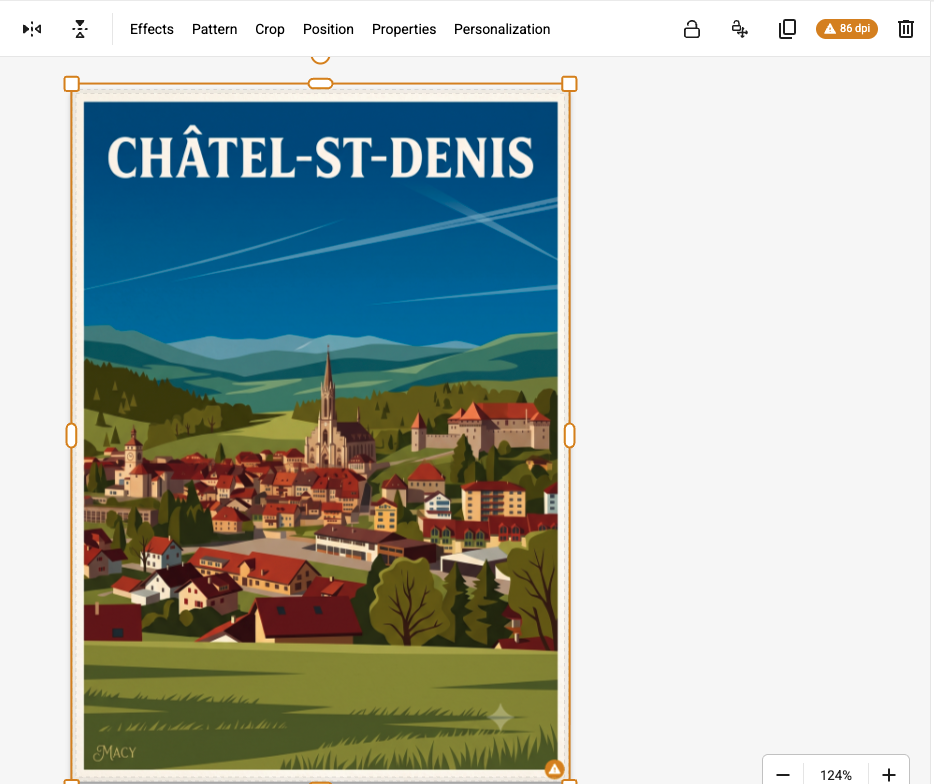This screenshot has width=934, height=784.
Task: Open the Position menu
Action: pyautogui.click(x=328, y=29)
